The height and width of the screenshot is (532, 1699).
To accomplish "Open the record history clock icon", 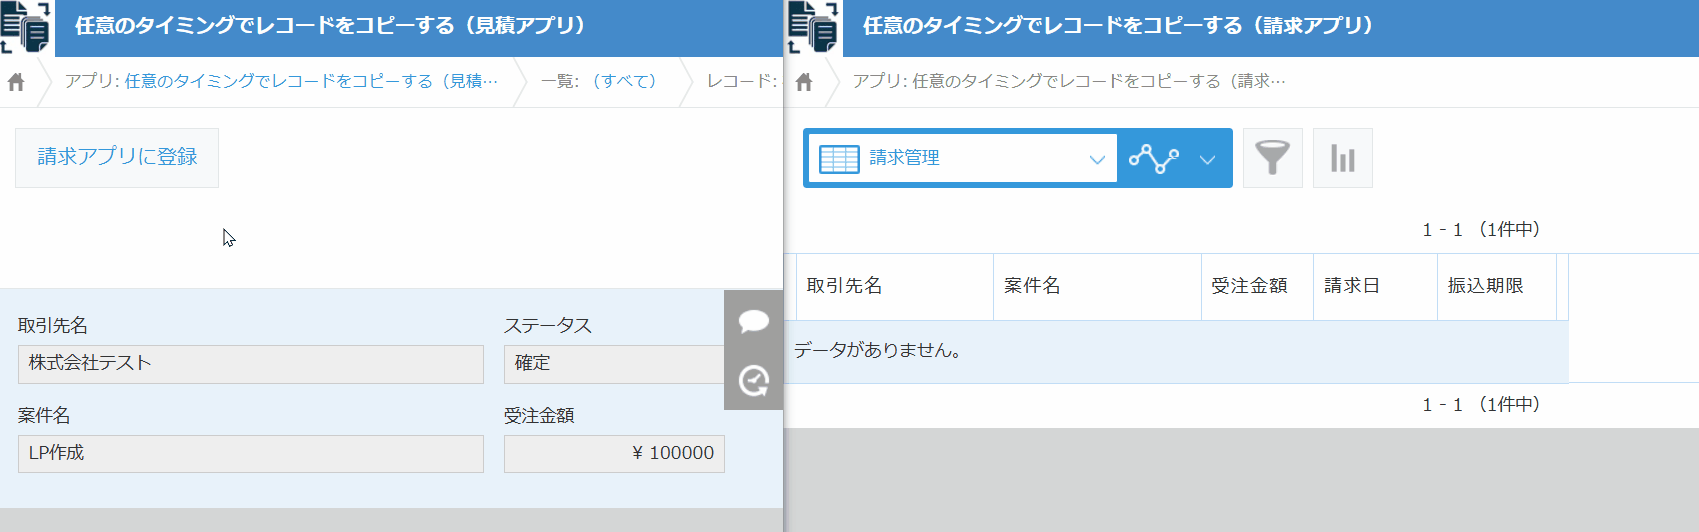I will click(x=753, y=380).
